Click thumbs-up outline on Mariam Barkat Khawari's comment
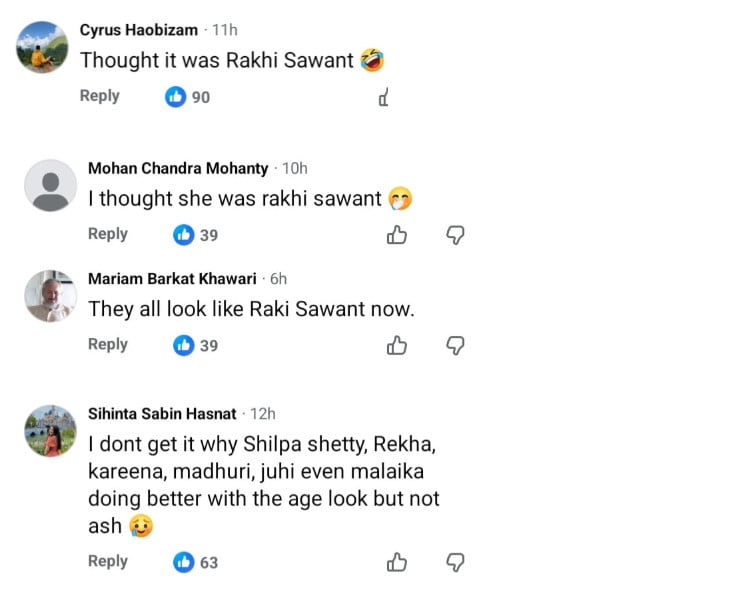Image resolution: width=749 pixels, height=600 pixels. pos(397,346)
